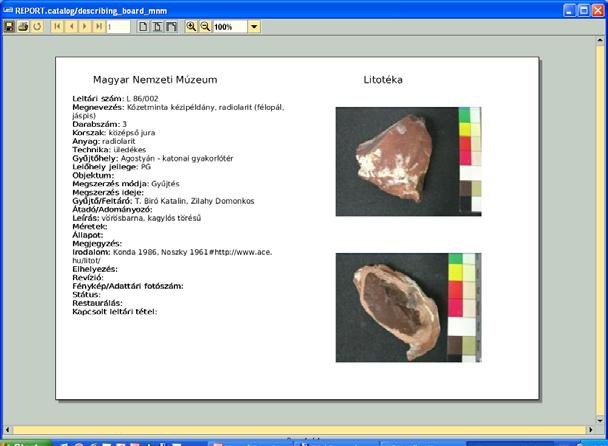Click the 'Irodalom: Konda 1986, Noszky 1961' line
The width and height of the screenshot is (608, 446).
[172, 256]
